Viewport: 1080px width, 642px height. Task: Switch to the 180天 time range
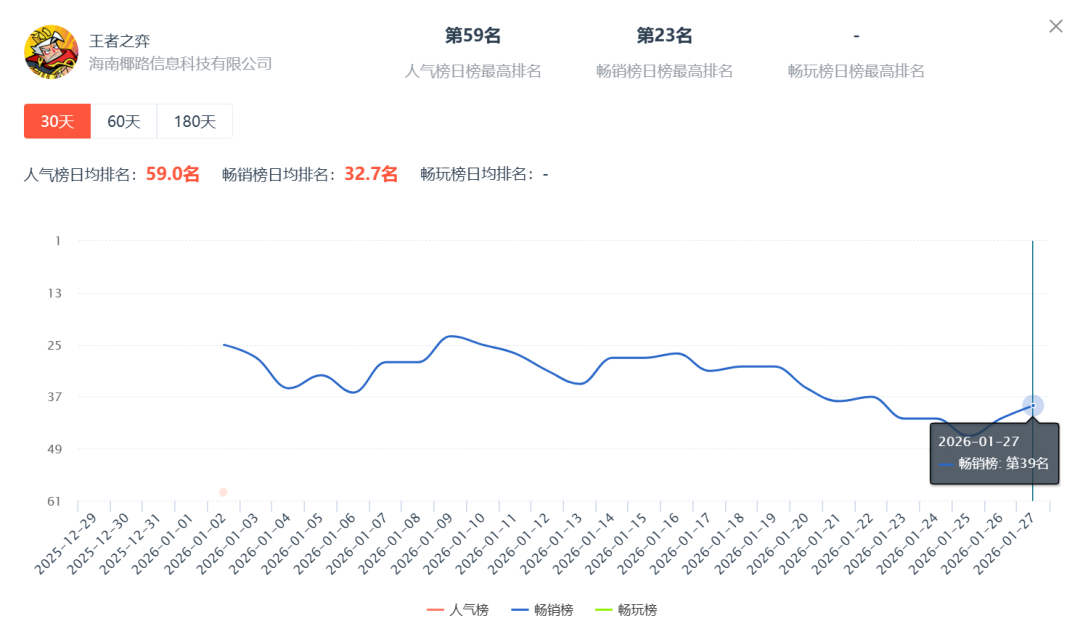pyautogui.click(x=194, y=121)
